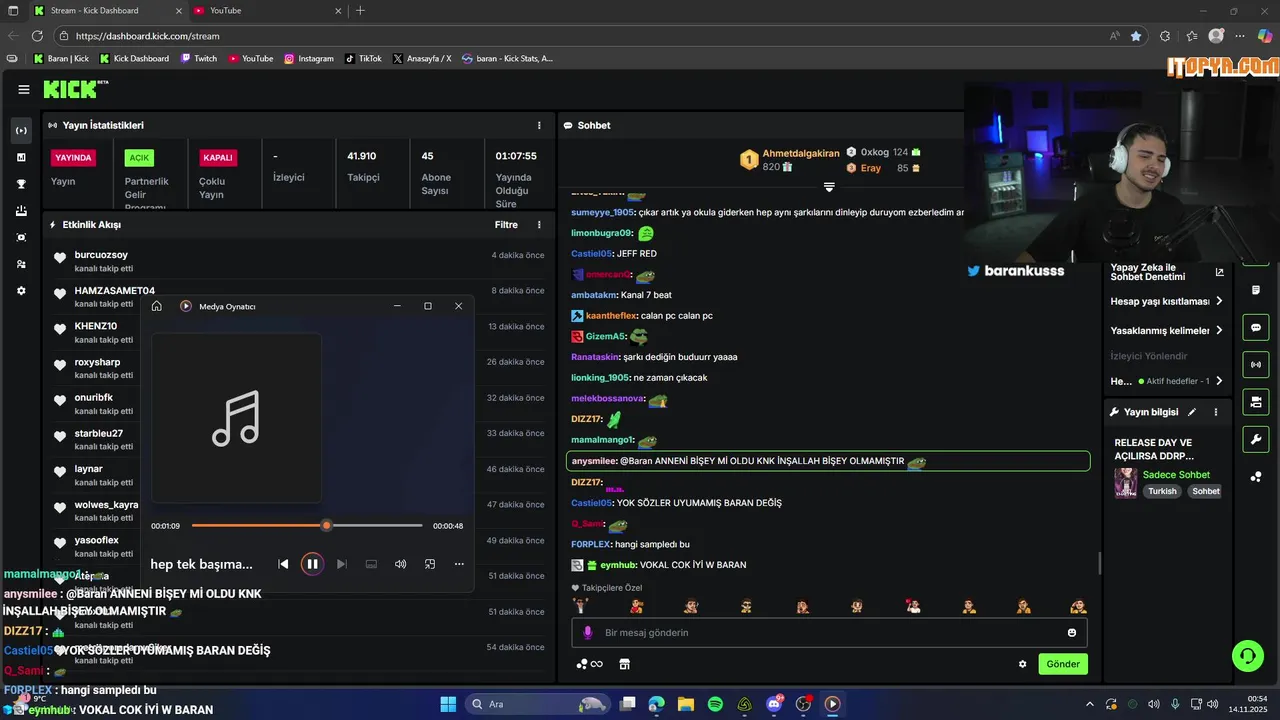Open Kick Dashboard bookmark
Viewport: 1280px width, 720px height.
click(x=134, y=59)
